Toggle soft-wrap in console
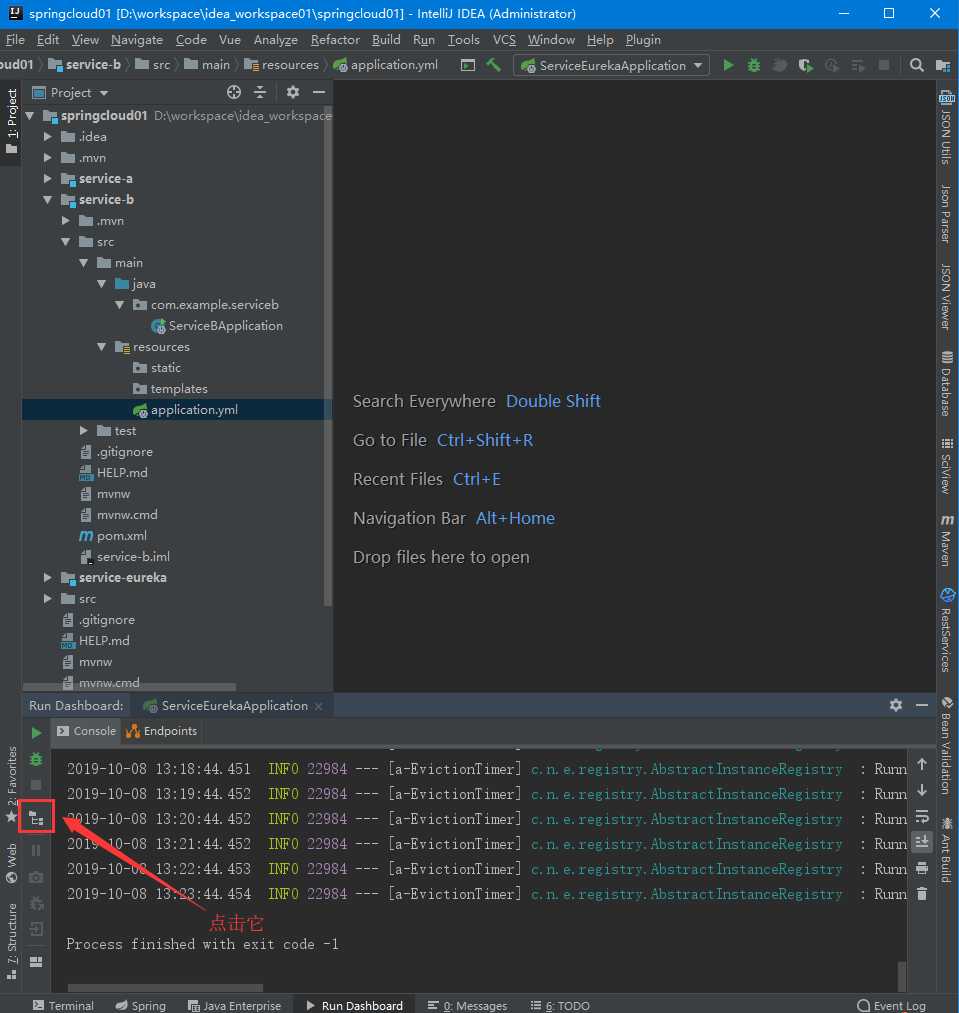The image size is (959, 1013). [x=922, y=816]
